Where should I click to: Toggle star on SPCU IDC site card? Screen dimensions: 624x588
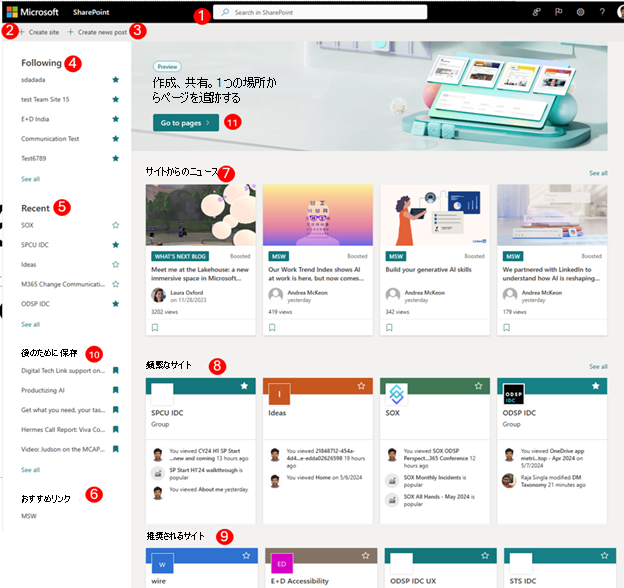coord(244,386)
